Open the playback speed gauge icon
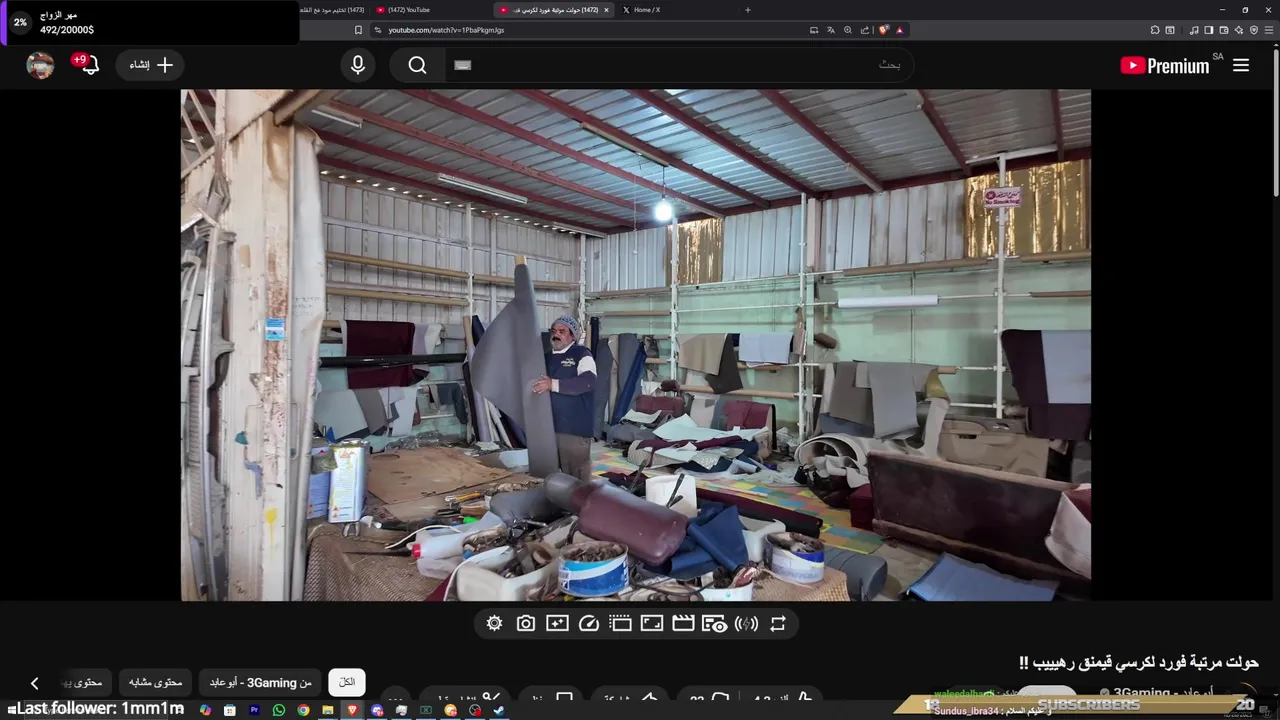This screenshot has width=1280, height=720. (x=589, y=623)
